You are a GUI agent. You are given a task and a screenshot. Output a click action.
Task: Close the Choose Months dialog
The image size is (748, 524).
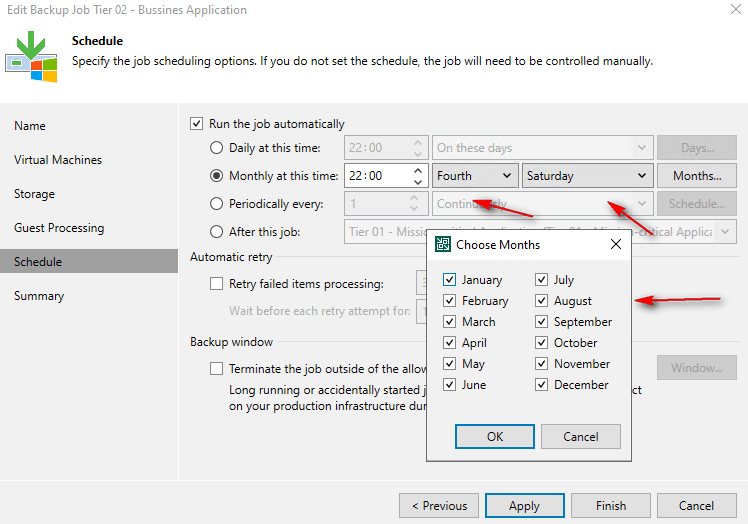[x=615, y=245]
